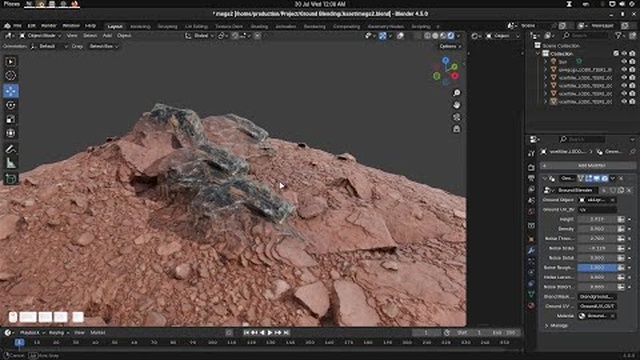Collapse the Collection in outliner
Image resolution: width=640 pixels, height=360 pixels.
tap(538, 53)
